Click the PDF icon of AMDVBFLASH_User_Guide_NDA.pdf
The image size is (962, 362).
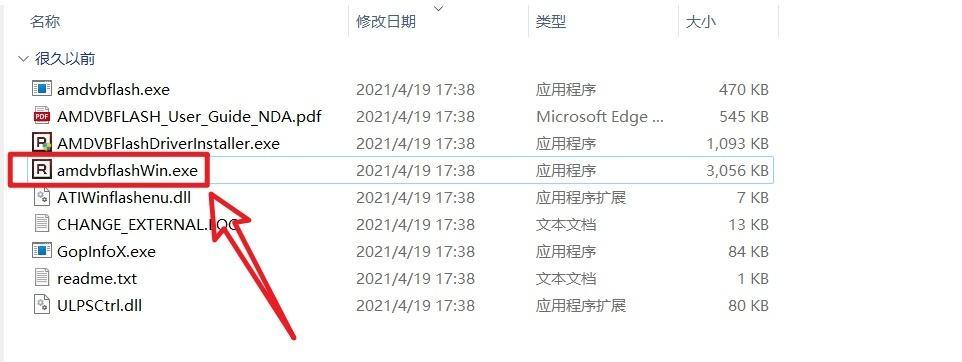tap(41, 115)
